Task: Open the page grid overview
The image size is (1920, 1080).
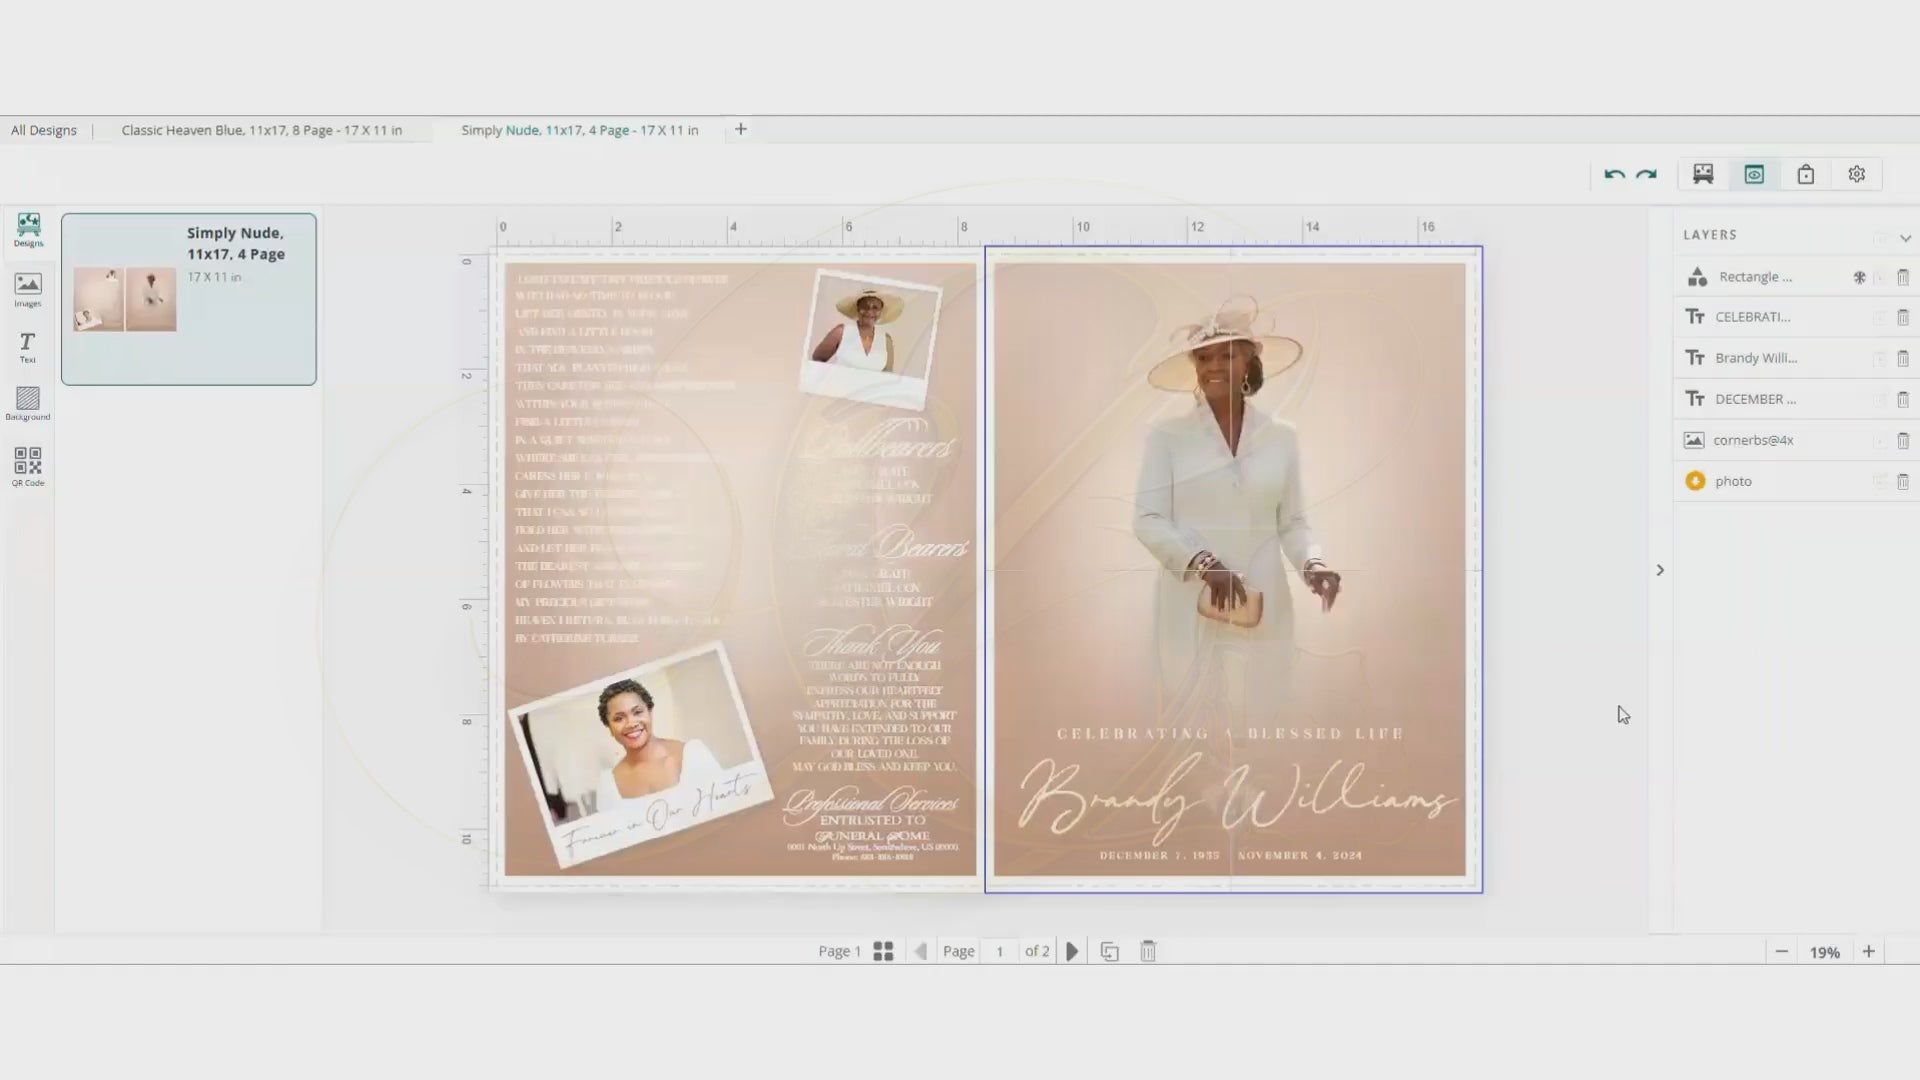Action: tap(883, 951)
